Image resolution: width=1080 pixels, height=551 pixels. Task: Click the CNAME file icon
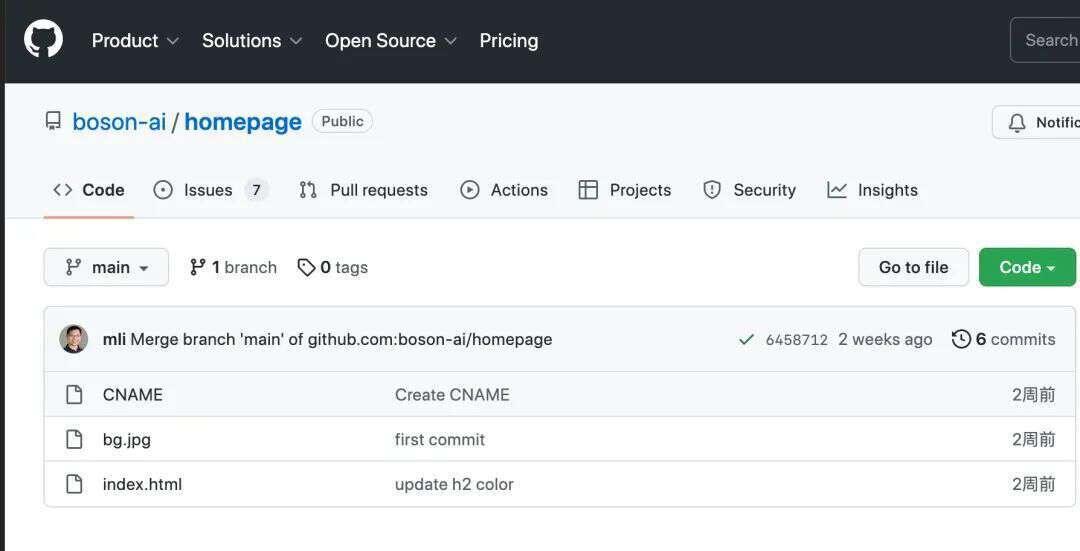(74, 395)
